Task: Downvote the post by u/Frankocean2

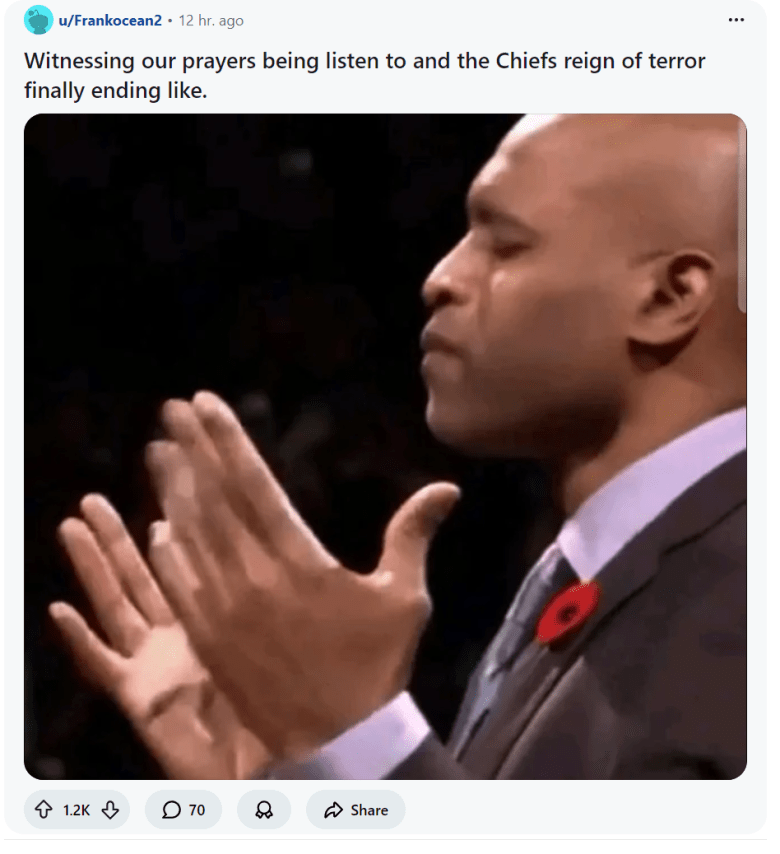Action: tap(111, 810)
